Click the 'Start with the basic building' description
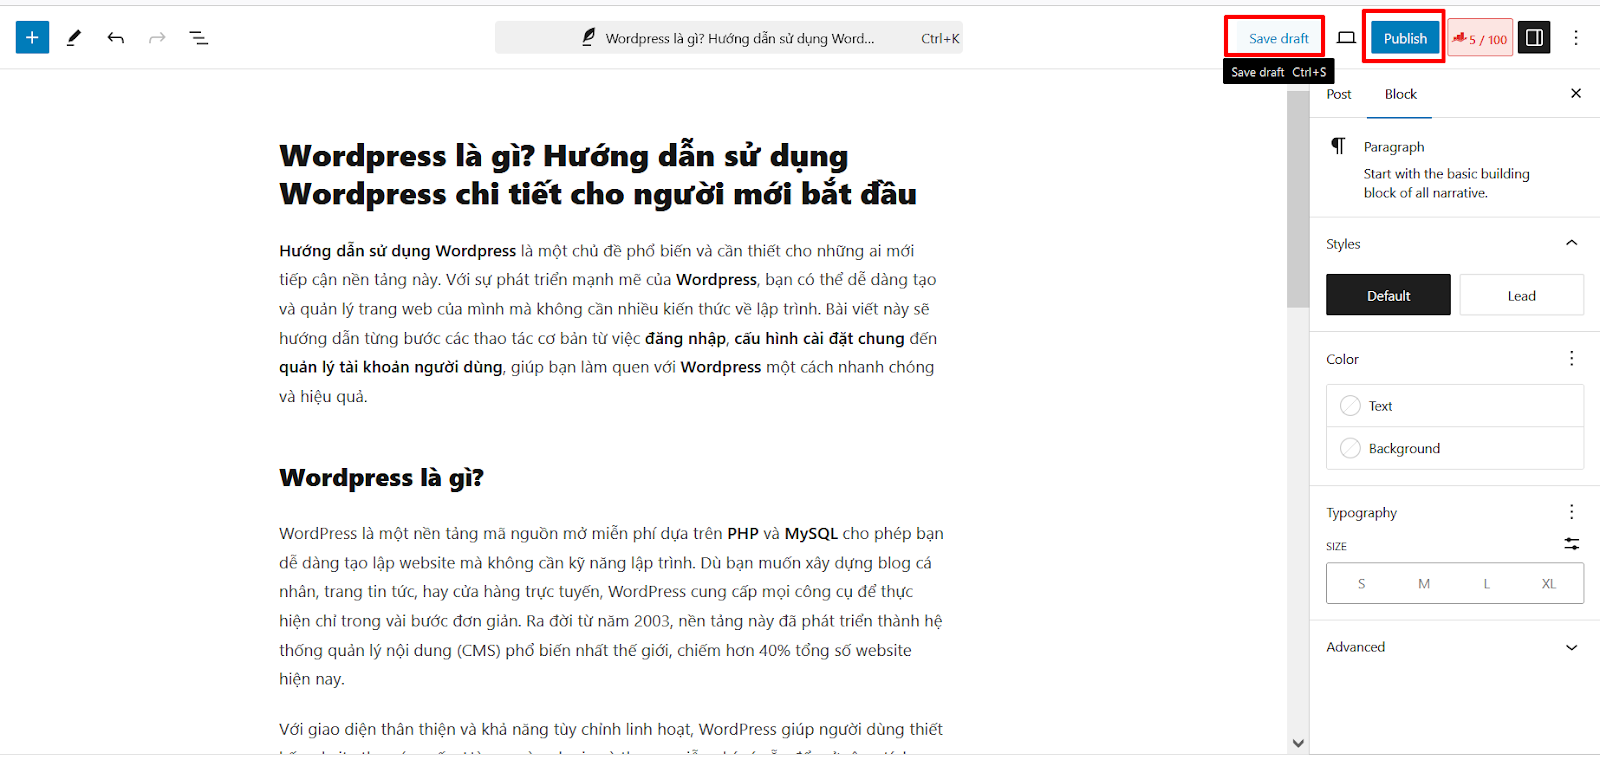 click(1446, 183)
